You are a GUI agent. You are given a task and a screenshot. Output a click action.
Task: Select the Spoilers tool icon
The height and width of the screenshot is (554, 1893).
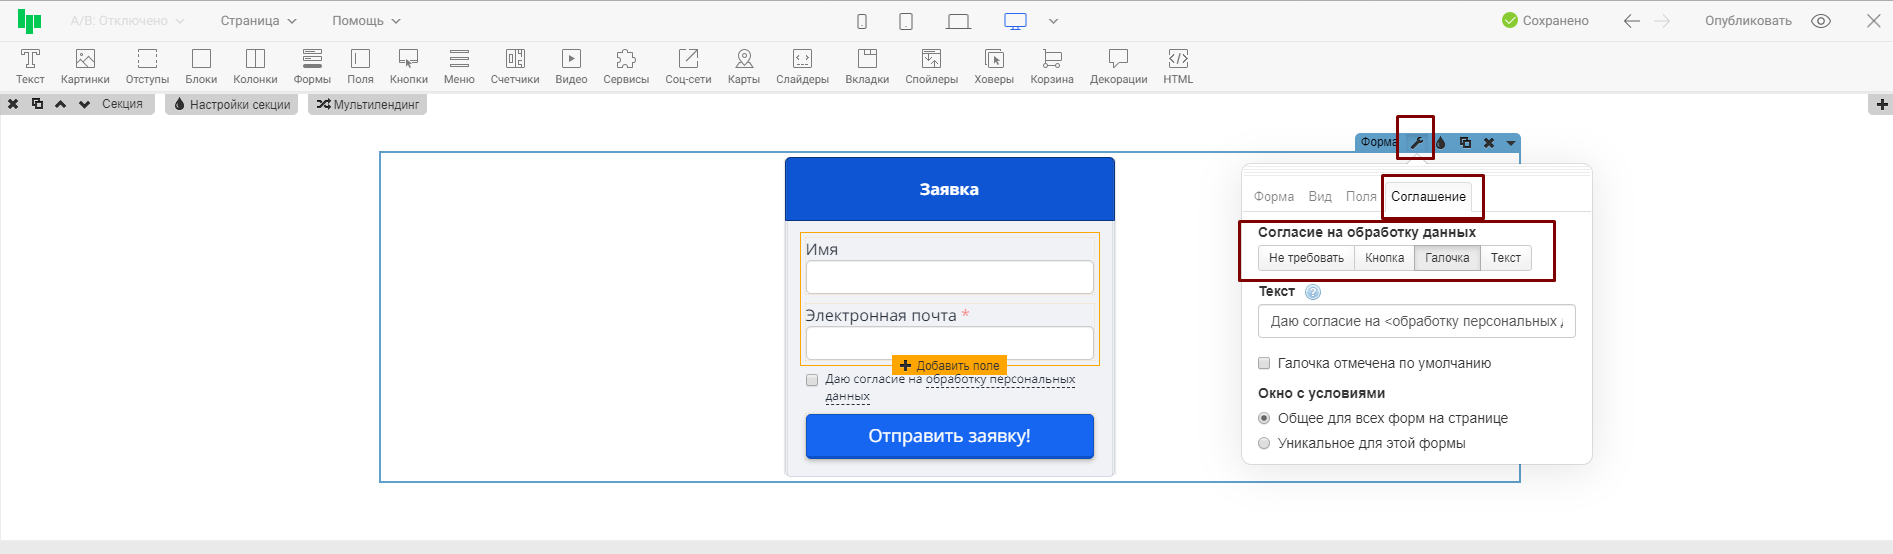click(x=931, y=66)
